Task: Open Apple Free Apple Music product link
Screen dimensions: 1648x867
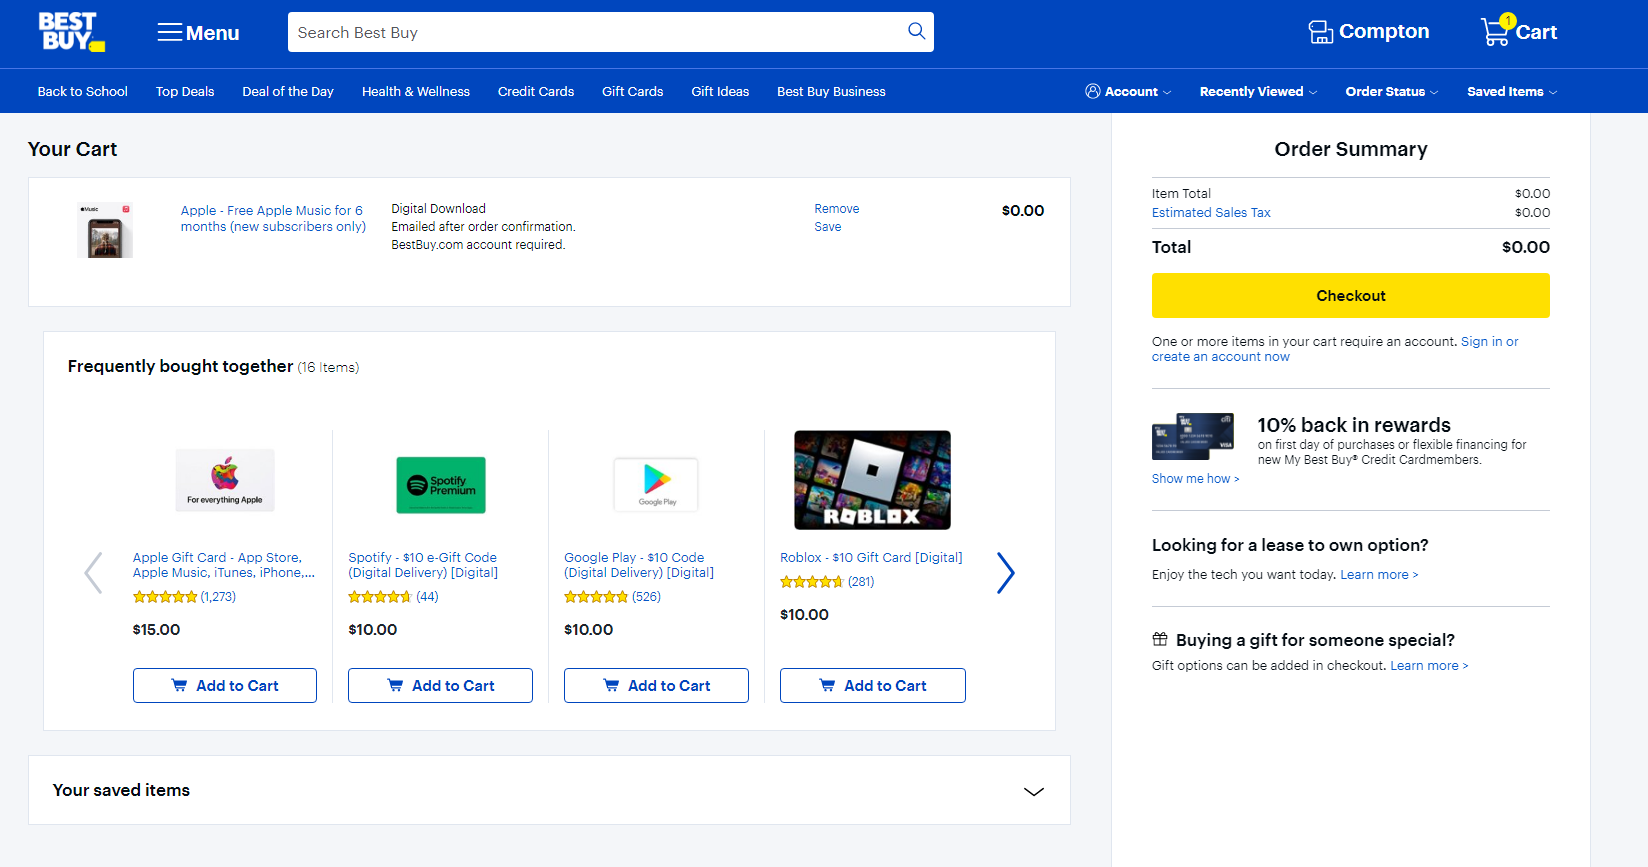Action: (273, 218)
